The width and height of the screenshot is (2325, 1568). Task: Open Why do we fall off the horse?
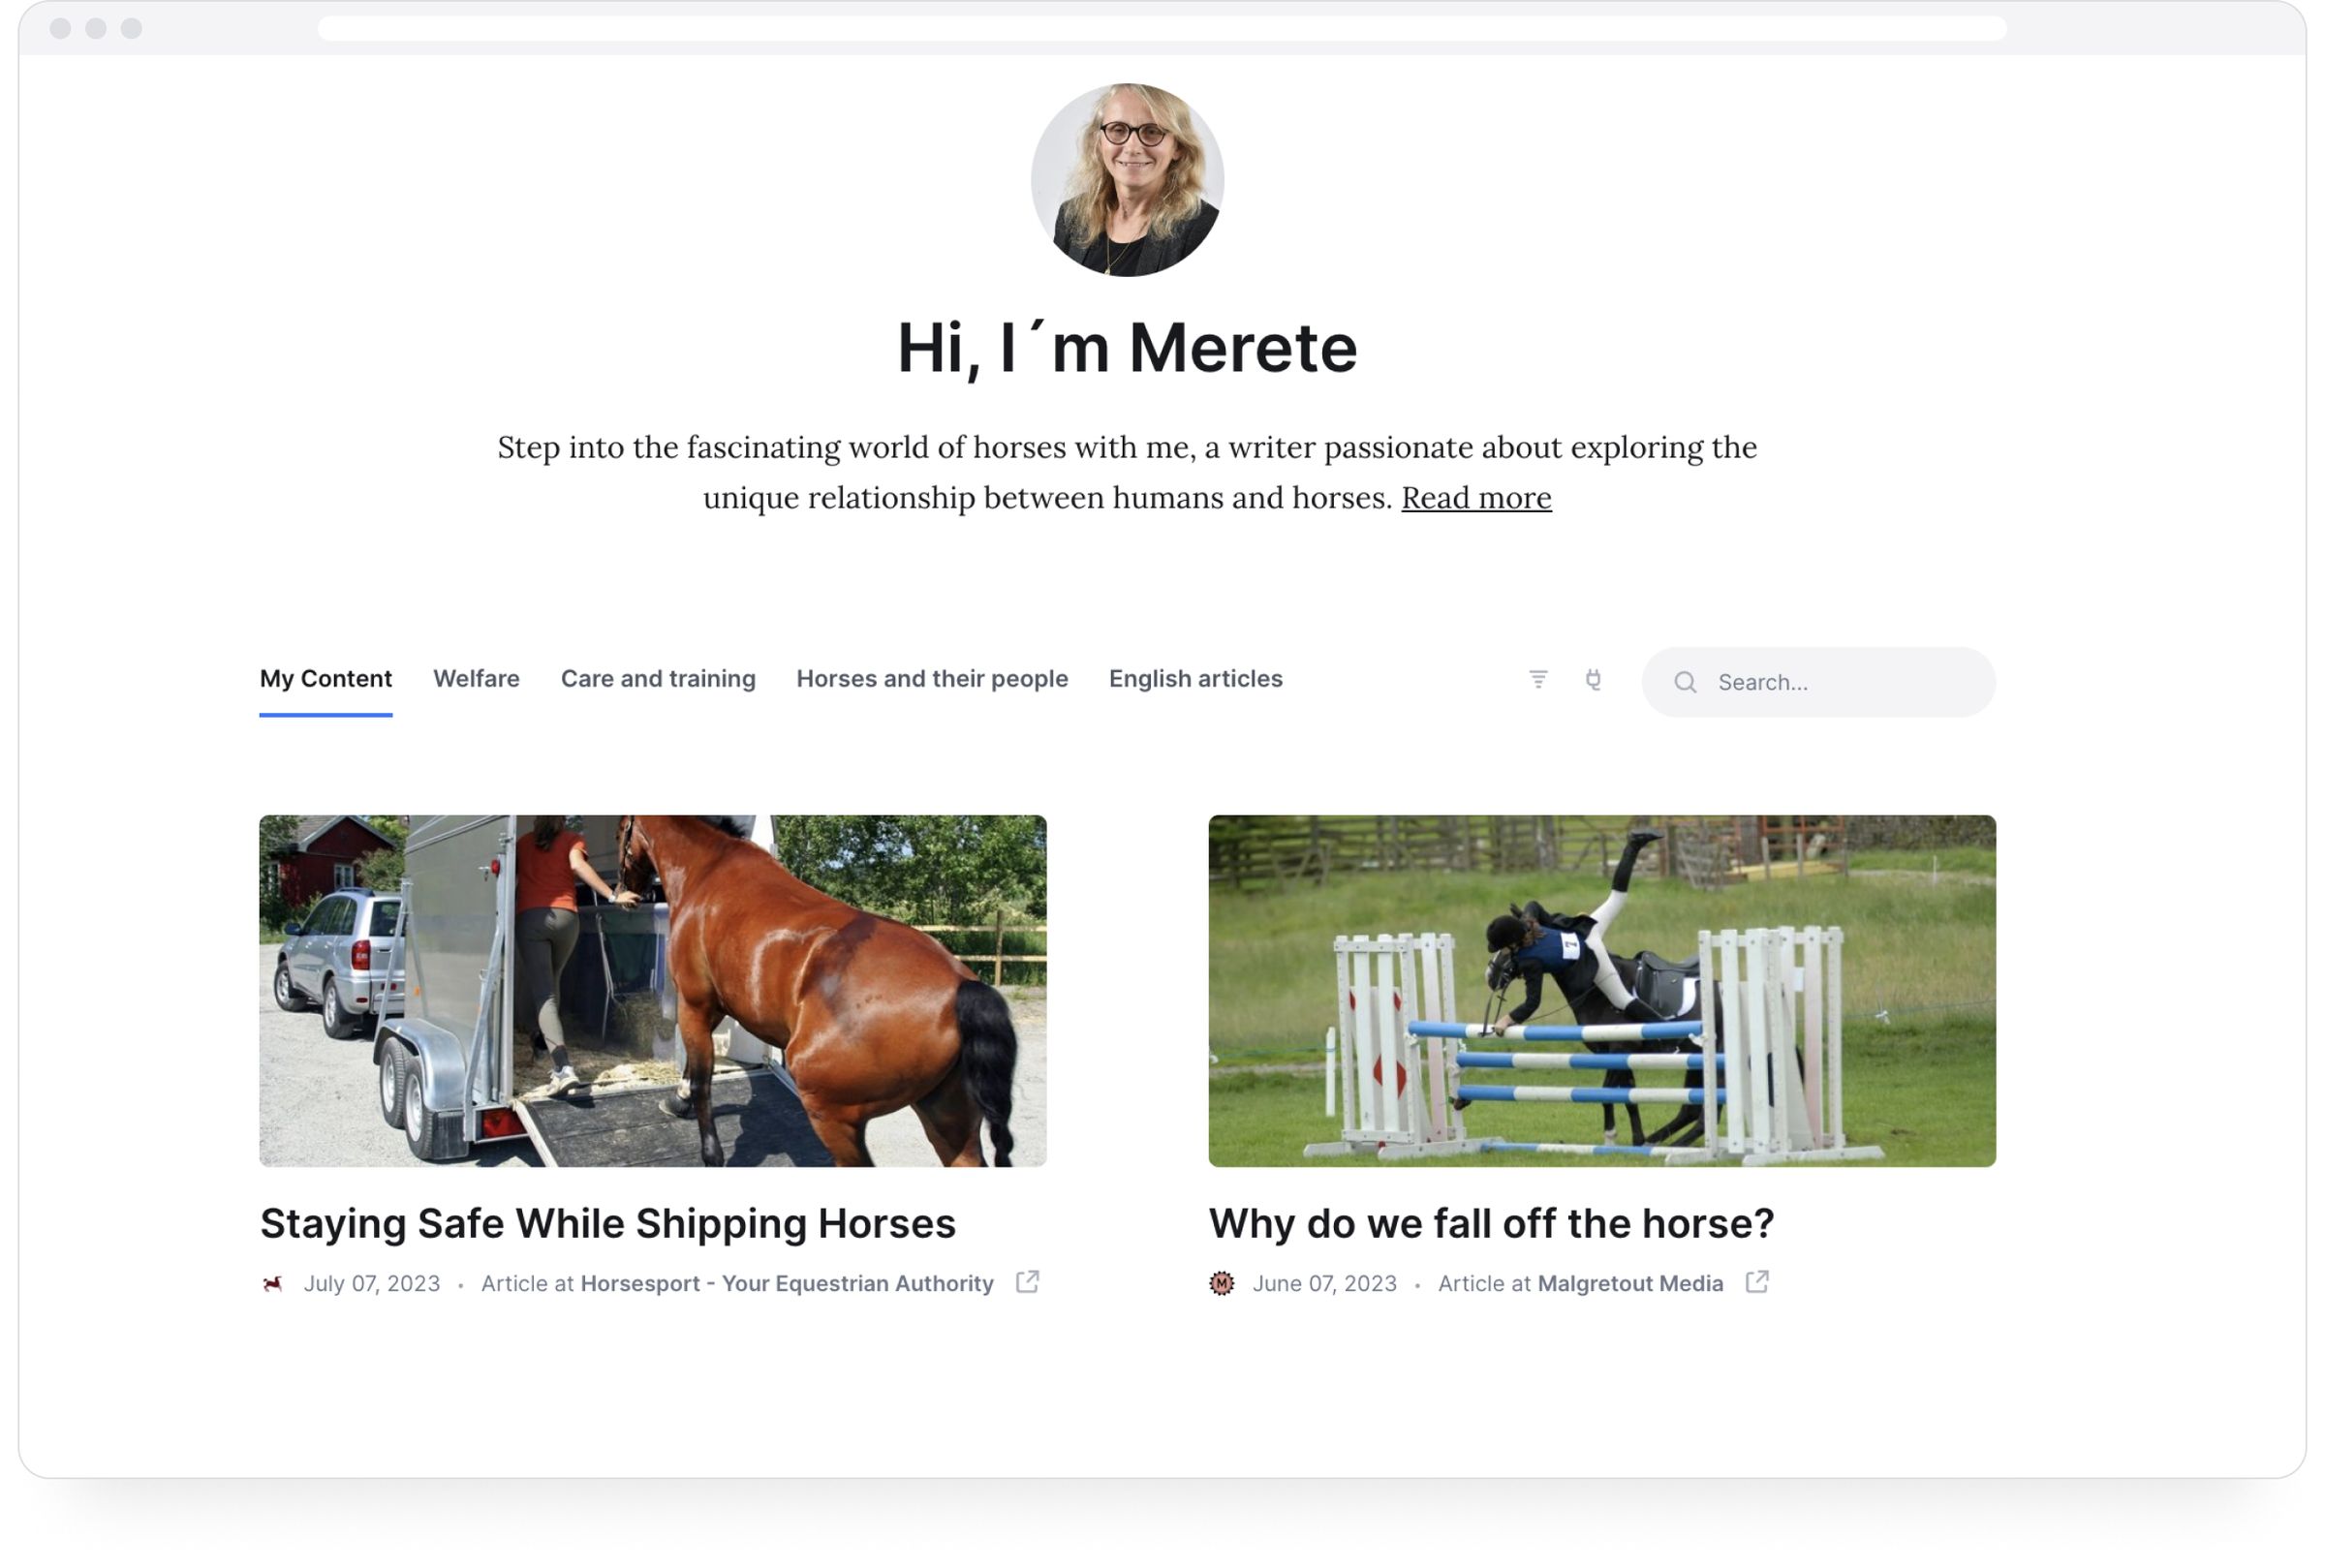[1491, 1223]
